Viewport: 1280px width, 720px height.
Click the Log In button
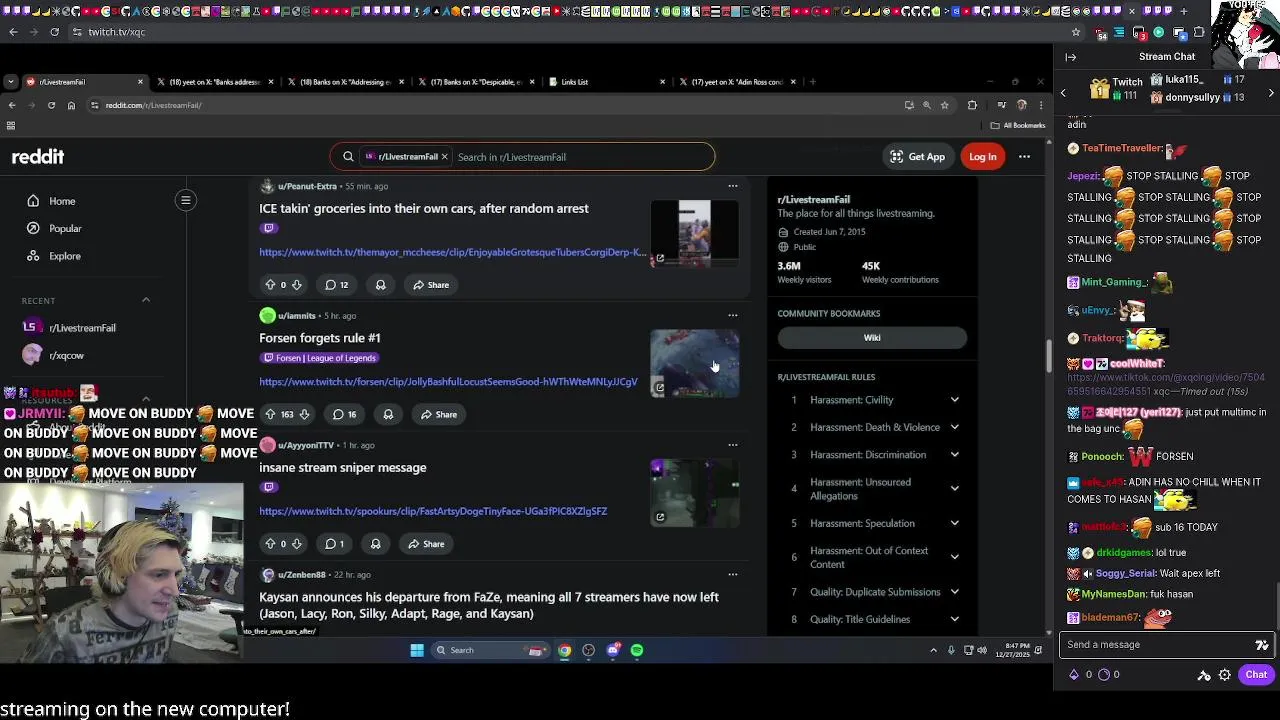pyautogui.click(x=982, y=157)
